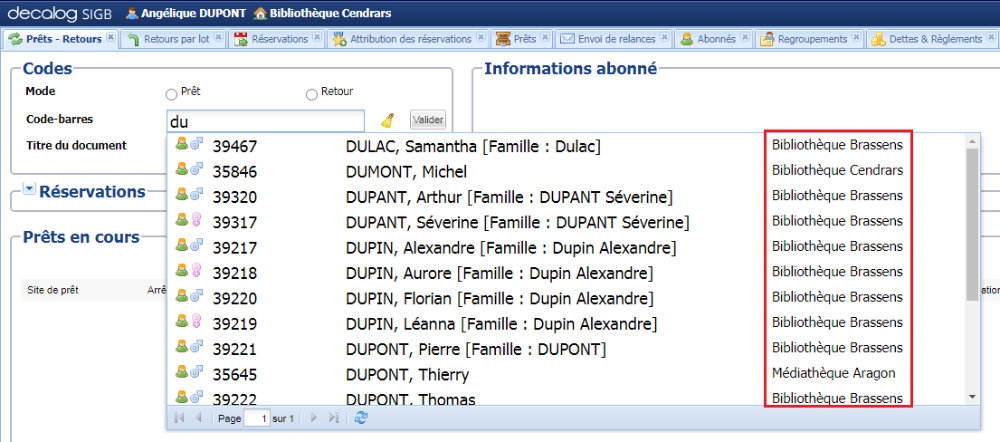The width and height of the screenshot is (1000, 442).
Task: Refresh the suggestion list
Action: pos(361,418)
